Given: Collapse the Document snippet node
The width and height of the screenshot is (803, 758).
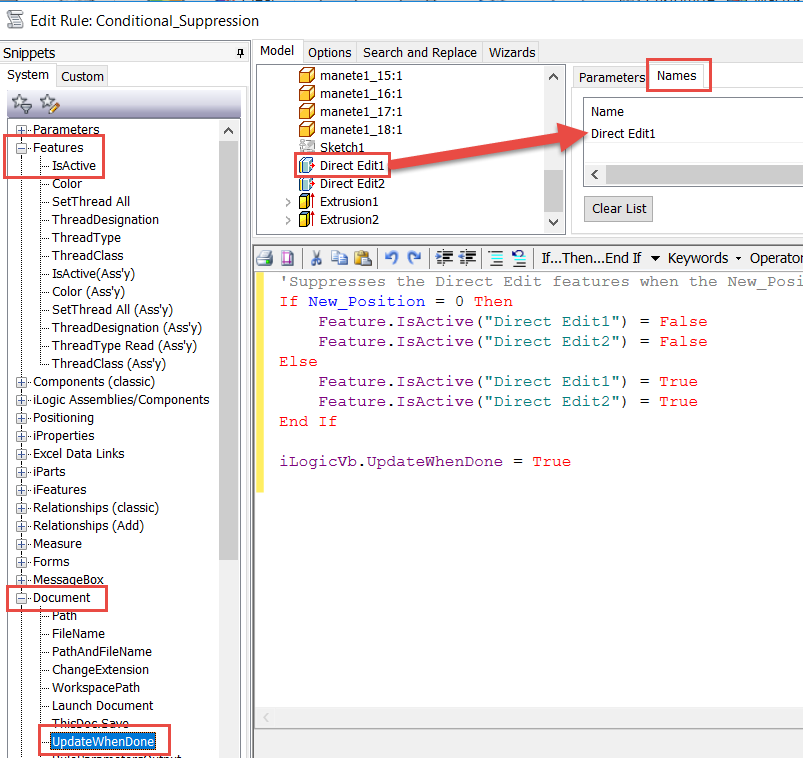Looking at the screenshot, I should [21, 598].
